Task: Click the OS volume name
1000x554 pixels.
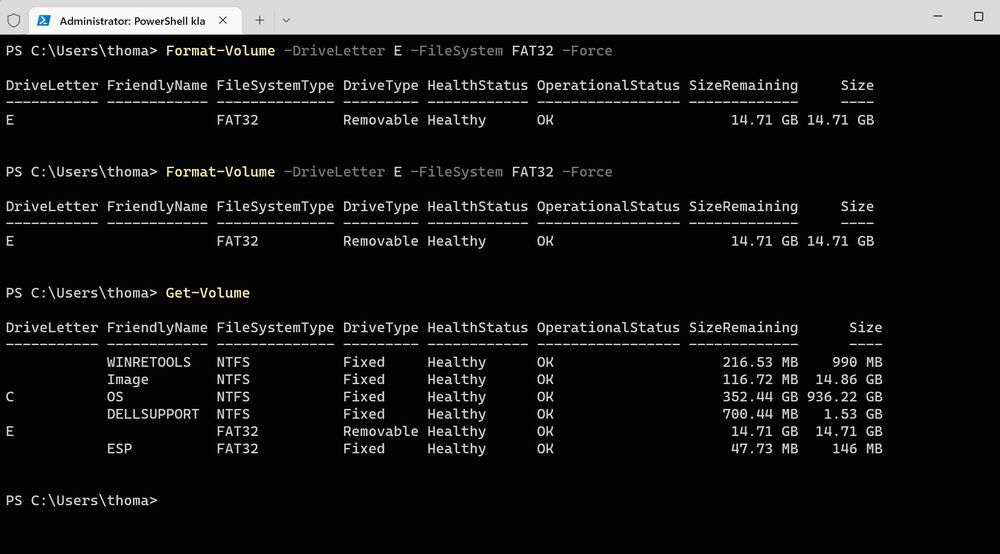Action: pyautogui.click(x=115, y=397)
